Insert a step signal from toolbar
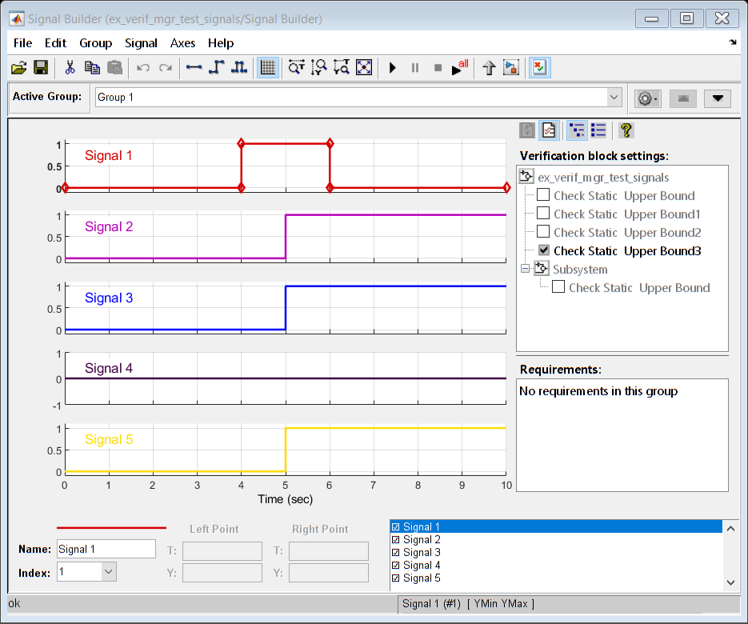The width and height of the screenshot is (748, 624). point(217,68)
